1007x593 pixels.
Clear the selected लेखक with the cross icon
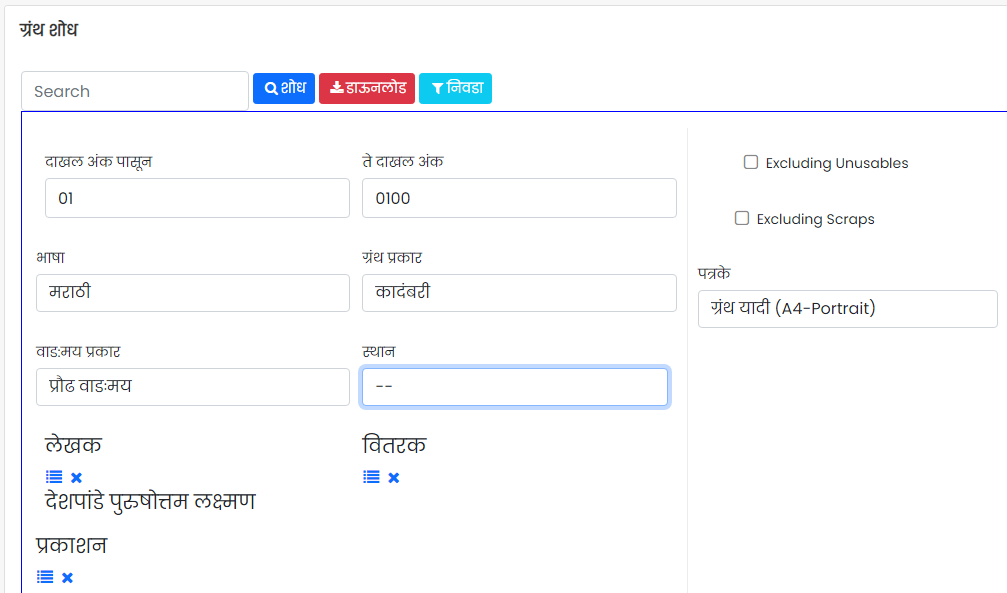coord(76,477)
